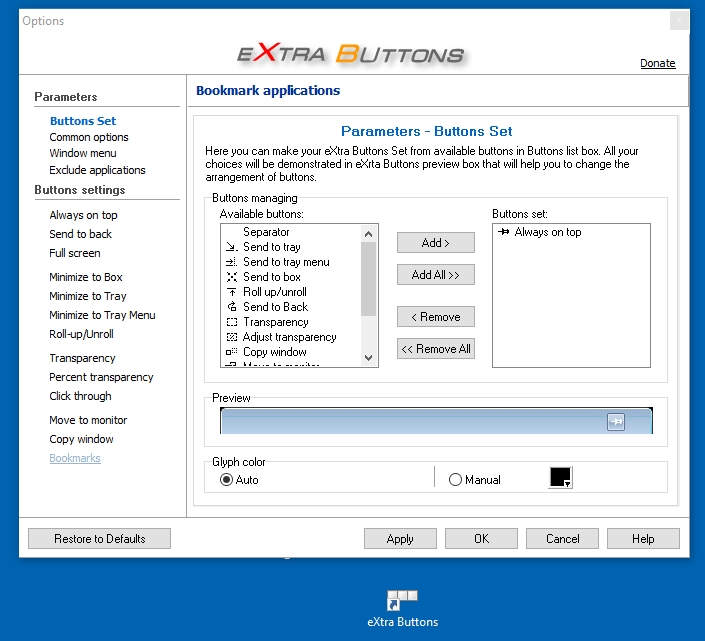This screenshot has height=641, width=705.
Task: Open Exclude applications page
Action: (x=98, y=170)
